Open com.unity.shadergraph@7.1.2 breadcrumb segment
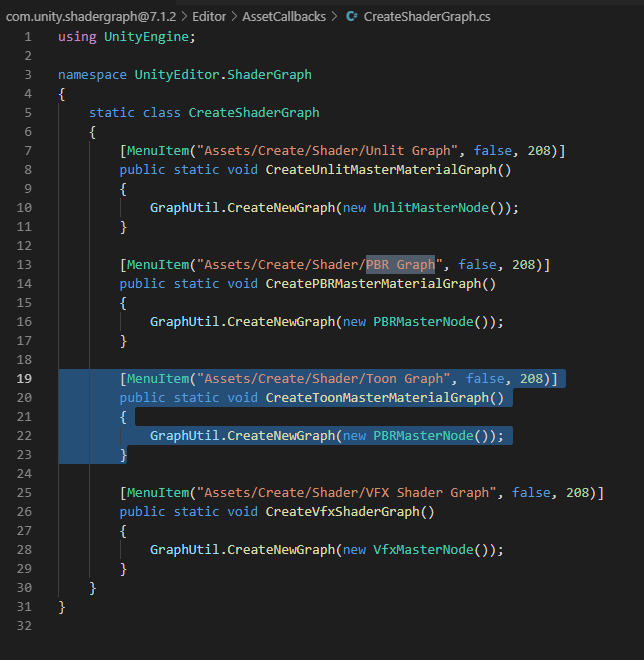644x660 pixels. tap(91, 16)
